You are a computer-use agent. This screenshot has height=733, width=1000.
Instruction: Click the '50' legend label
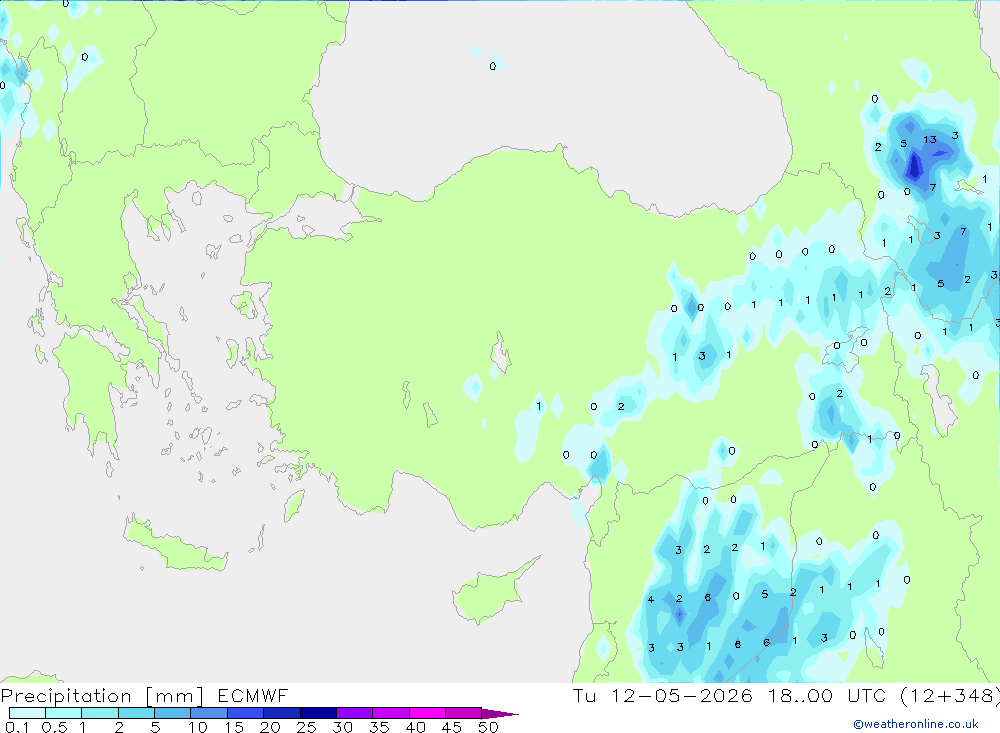point(488,727)
